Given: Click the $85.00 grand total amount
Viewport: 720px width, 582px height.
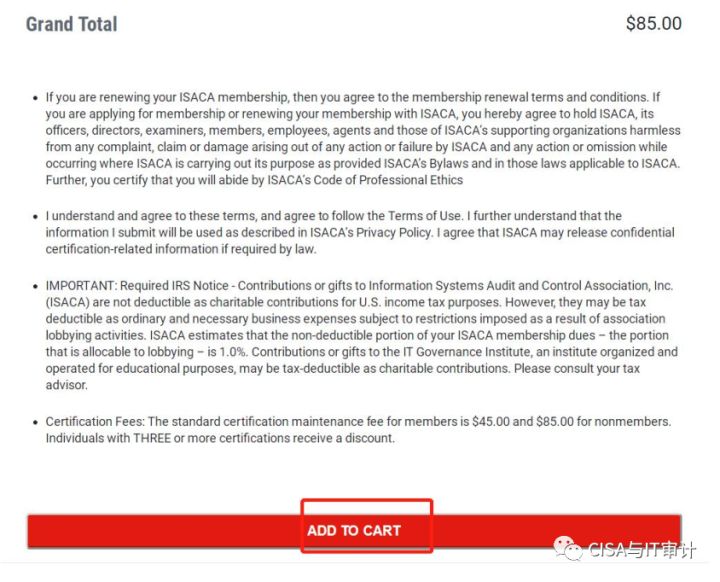Looking at the screenshot, I should (653, 23).
